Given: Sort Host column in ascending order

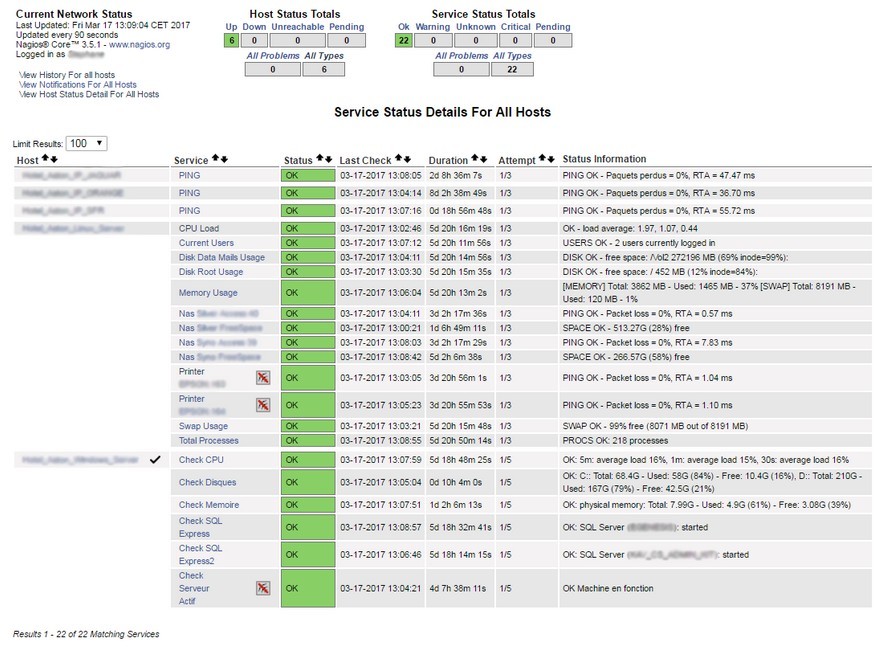Looking at the screenshot, I should 45,159.
